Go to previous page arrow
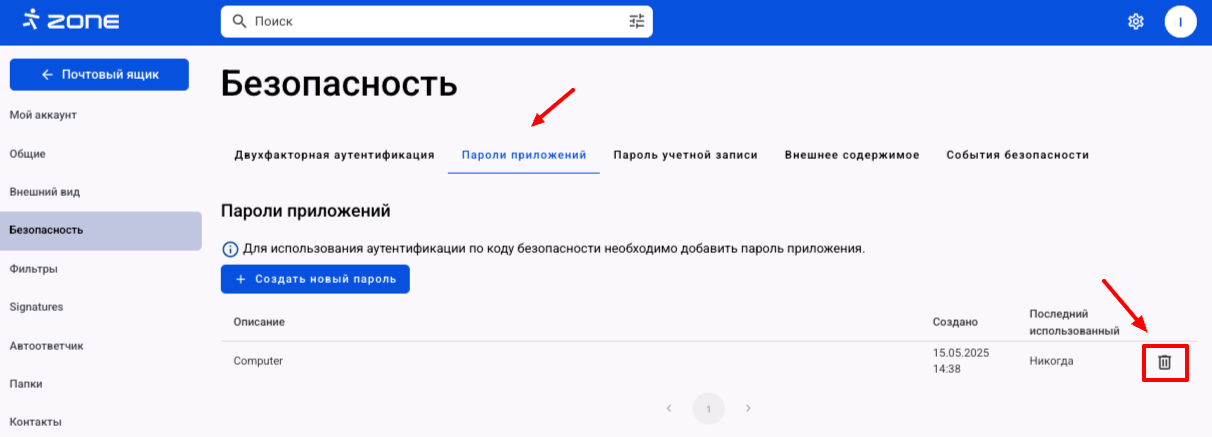The image size is (1212, 437). (x=669, y=408)
